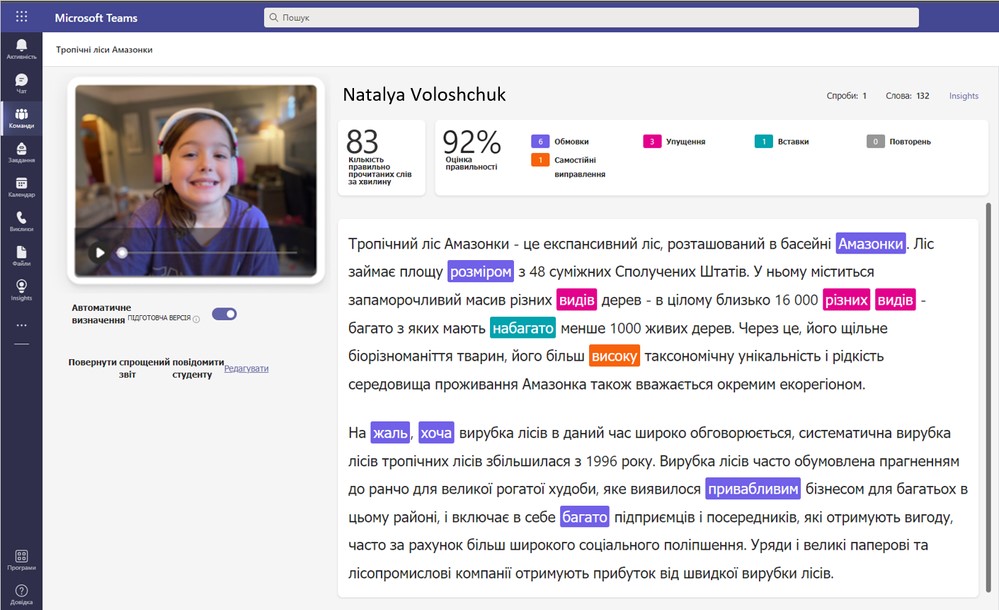999x610 pixels.
Task: Open Програми (Apps) icon
Action: (21, 558)
